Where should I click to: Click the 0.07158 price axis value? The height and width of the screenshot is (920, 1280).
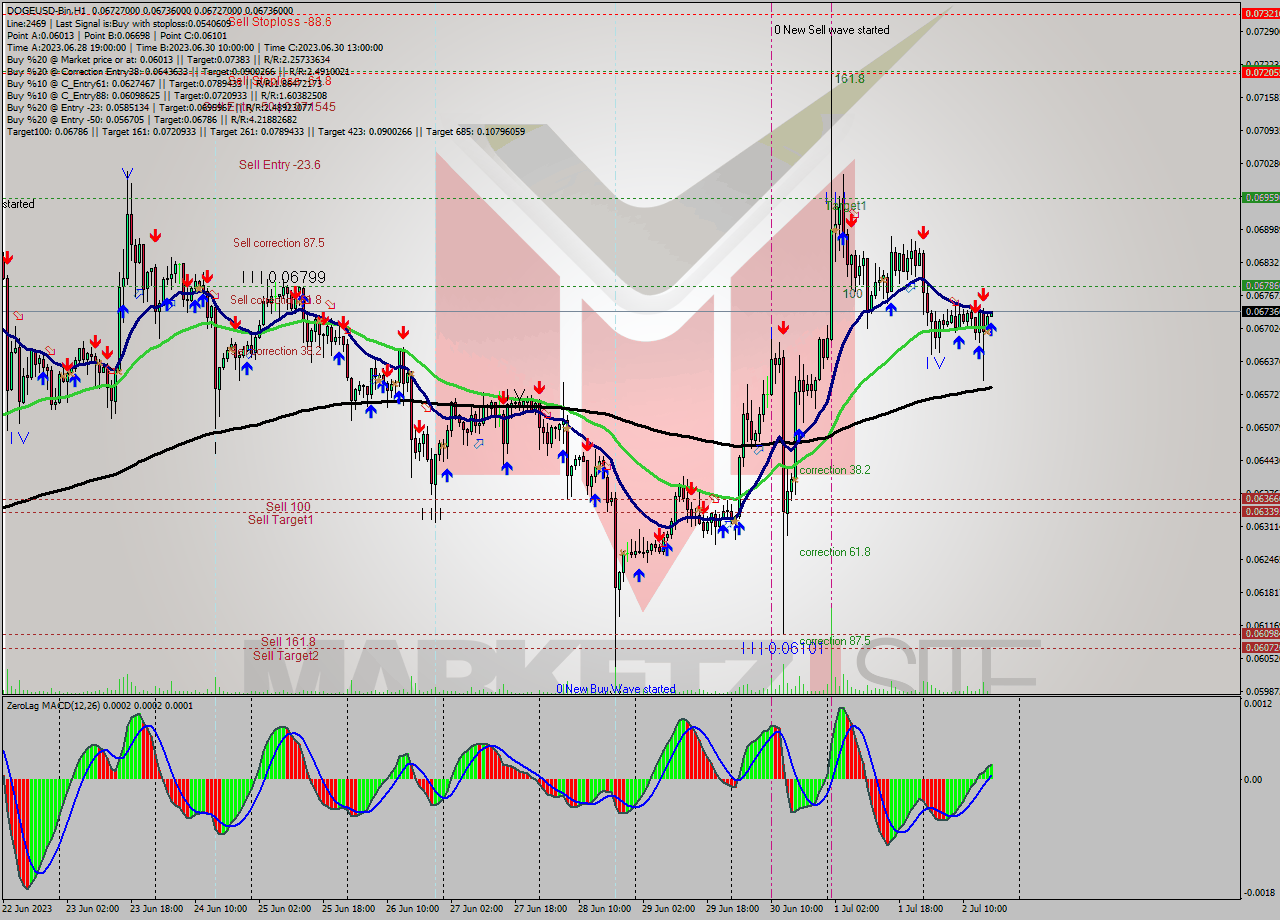1263,97
